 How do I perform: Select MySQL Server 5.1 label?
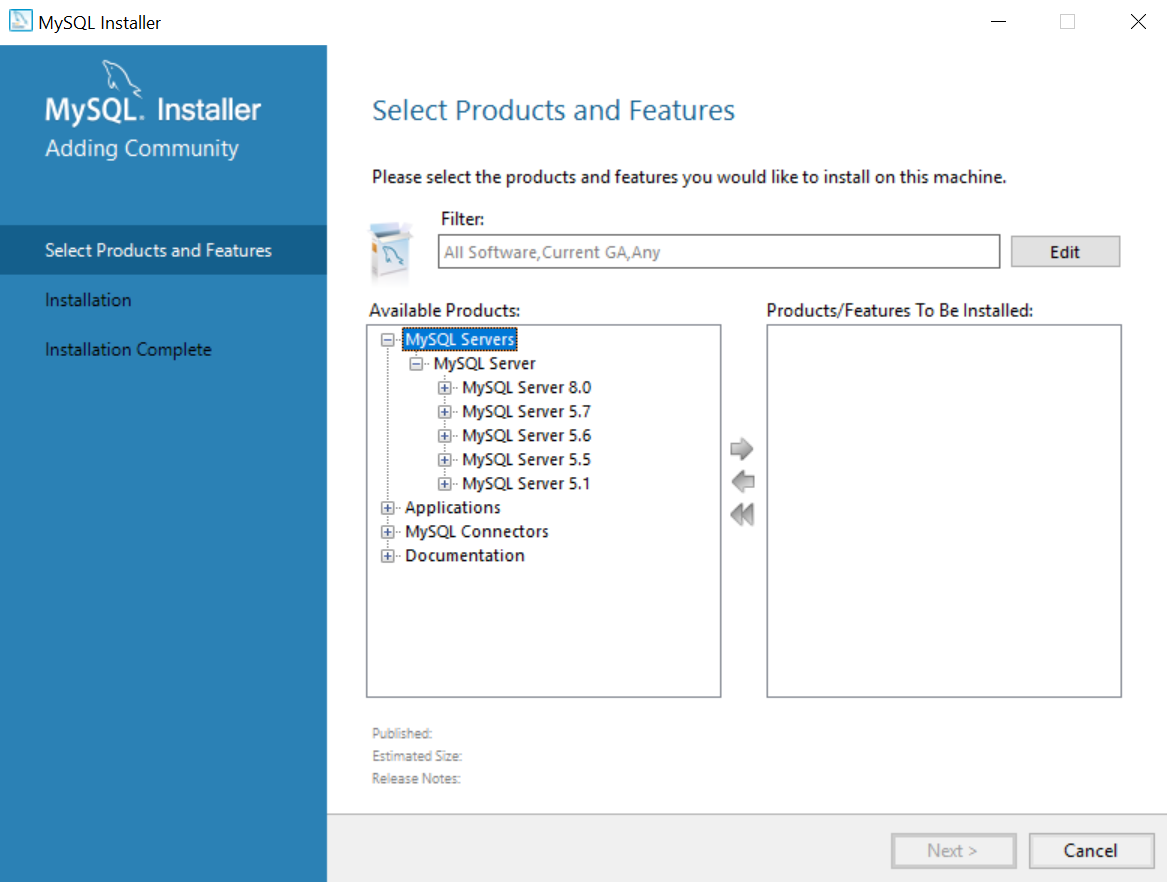(x=526, y=483)
